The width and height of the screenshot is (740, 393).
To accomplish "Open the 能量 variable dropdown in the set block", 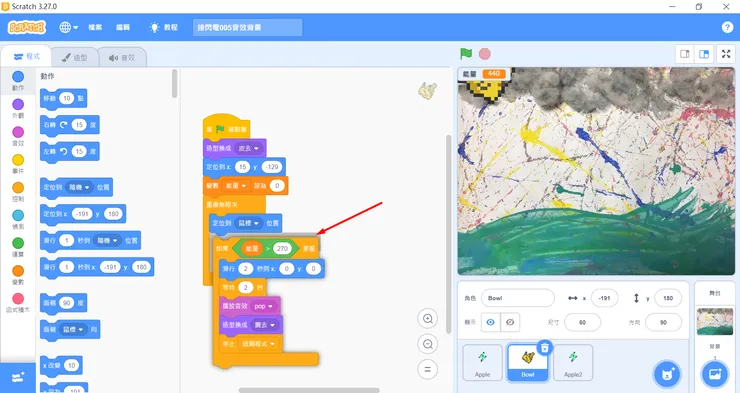I will [x=235, y=186].
